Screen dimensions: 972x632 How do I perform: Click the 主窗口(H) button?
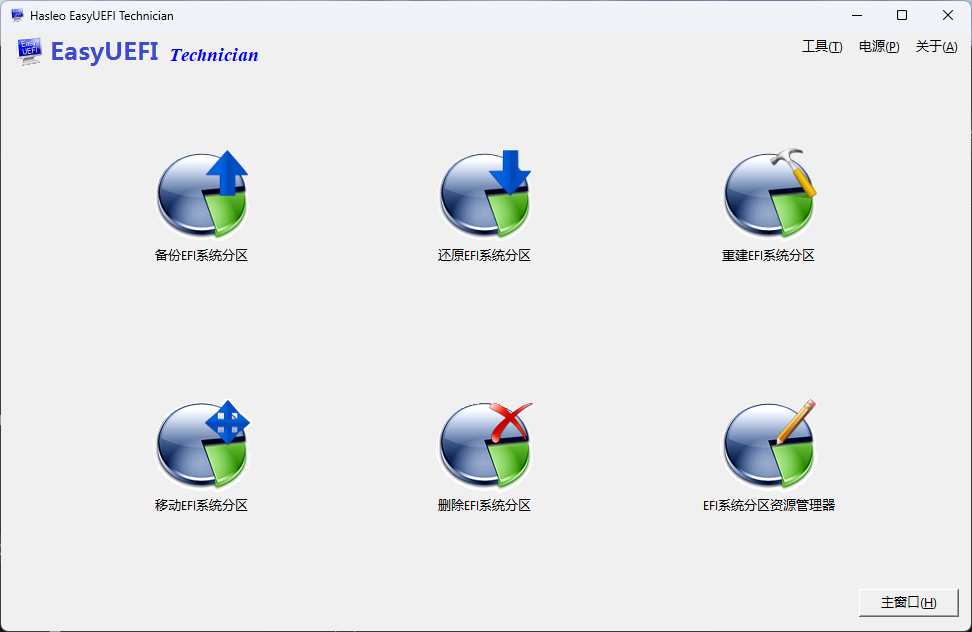[908, 602]
